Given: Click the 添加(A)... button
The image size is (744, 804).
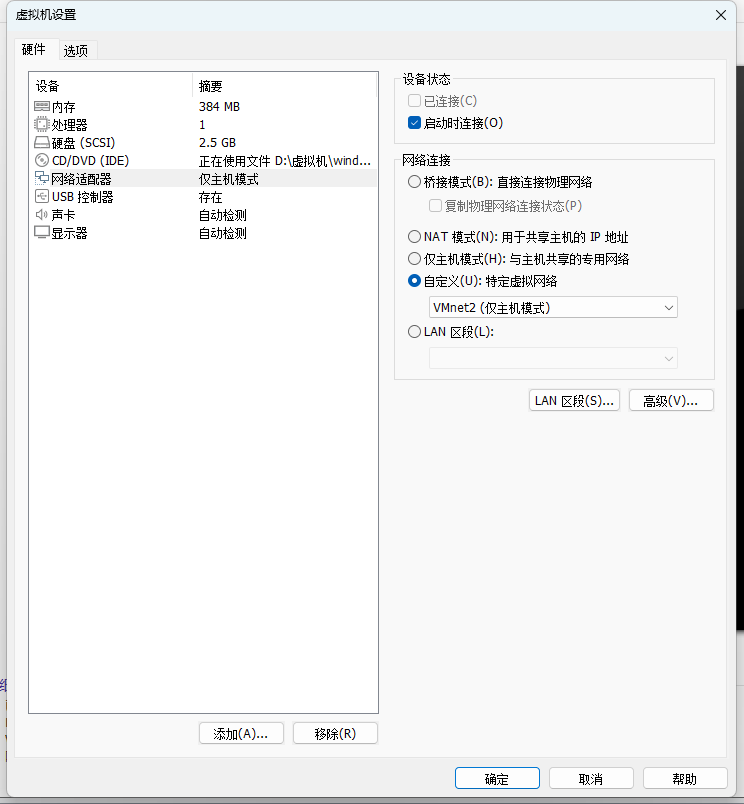Looking at the screenshot, I should click(241, 733).
